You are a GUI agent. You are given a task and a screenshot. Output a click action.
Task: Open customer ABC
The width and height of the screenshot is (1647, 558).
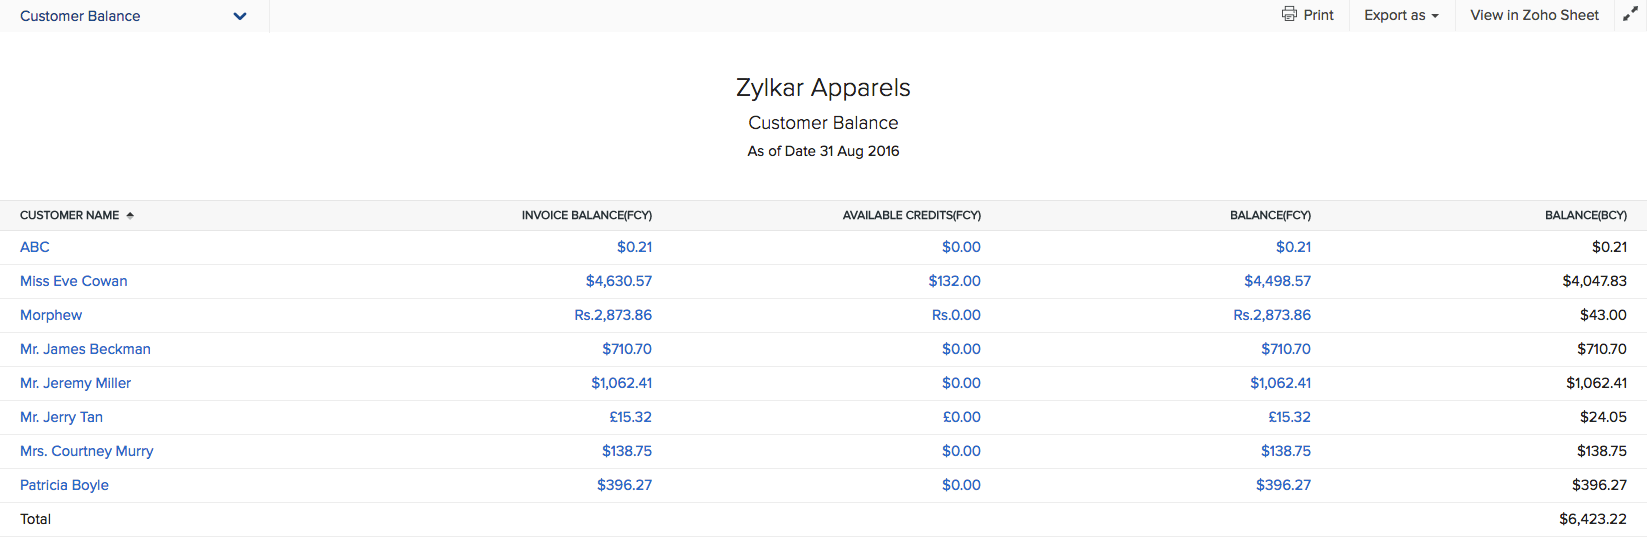(35, 247)
